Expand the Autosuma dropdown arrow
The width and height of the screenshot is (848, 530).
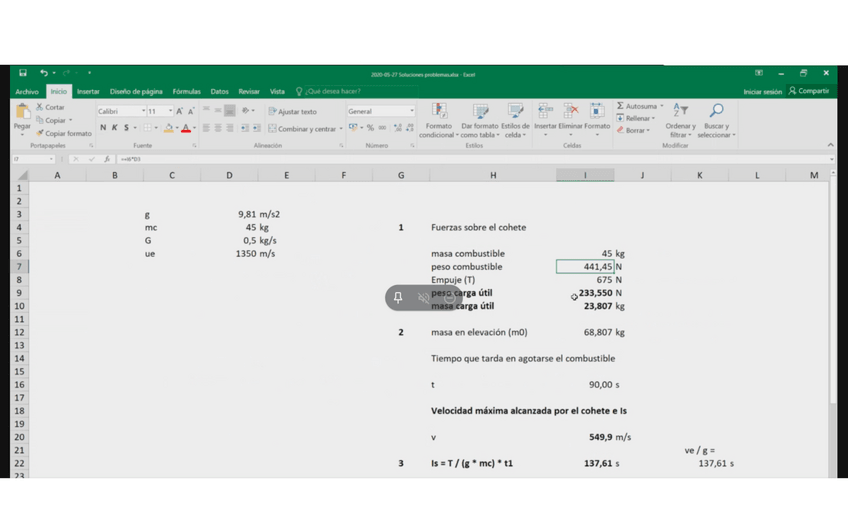pos(662,106)
